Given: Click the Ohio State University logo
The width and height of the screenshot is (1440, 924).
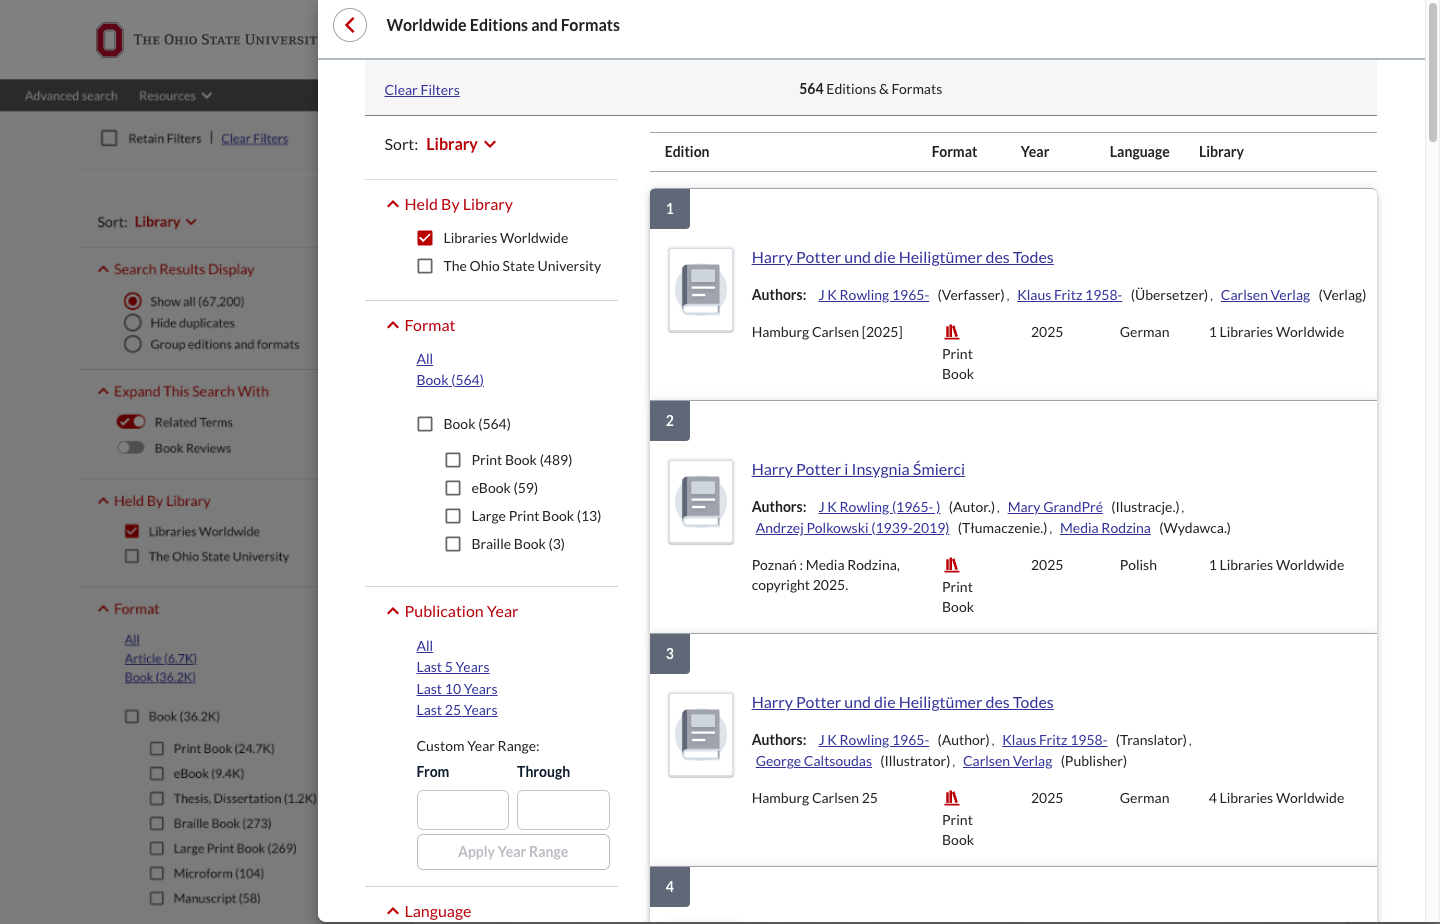Looking at the screenshot, I should (x=205, y=40).
